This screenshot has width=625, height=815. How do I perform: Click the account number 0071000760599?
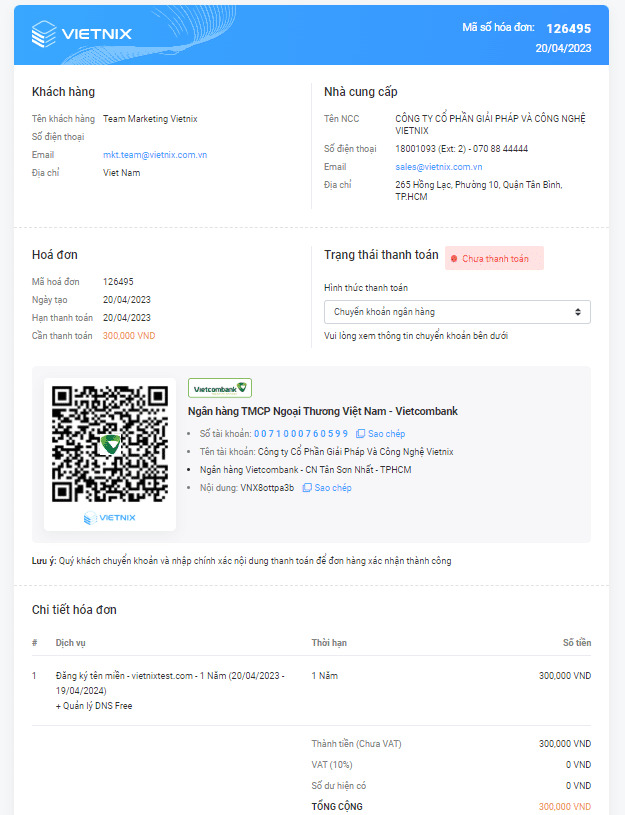click(301, 434)
